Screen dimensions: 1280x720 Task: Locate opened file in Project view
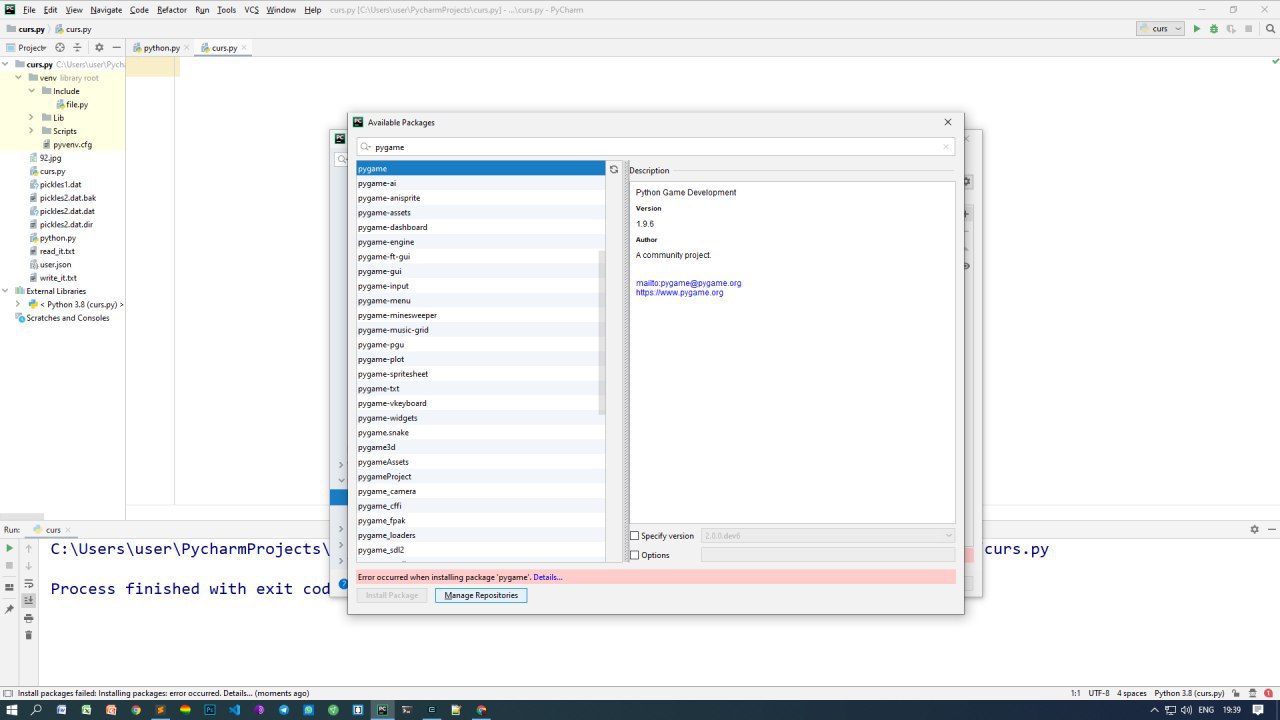pyautogui.click(x=60, y=47)
